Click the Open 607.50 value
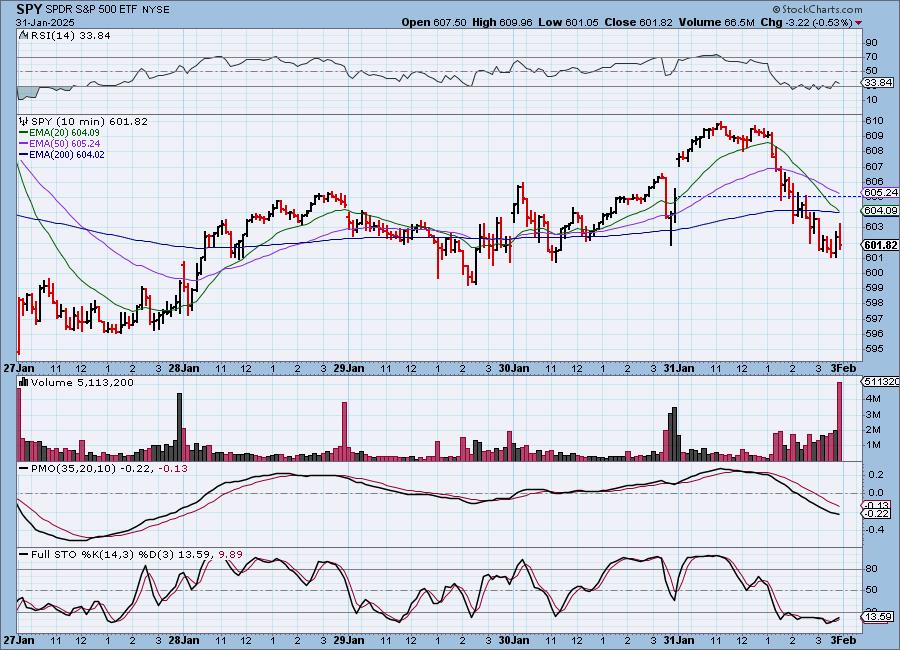Image resolution: width=900 pixels, height=650 pixels. click(434, 22)
